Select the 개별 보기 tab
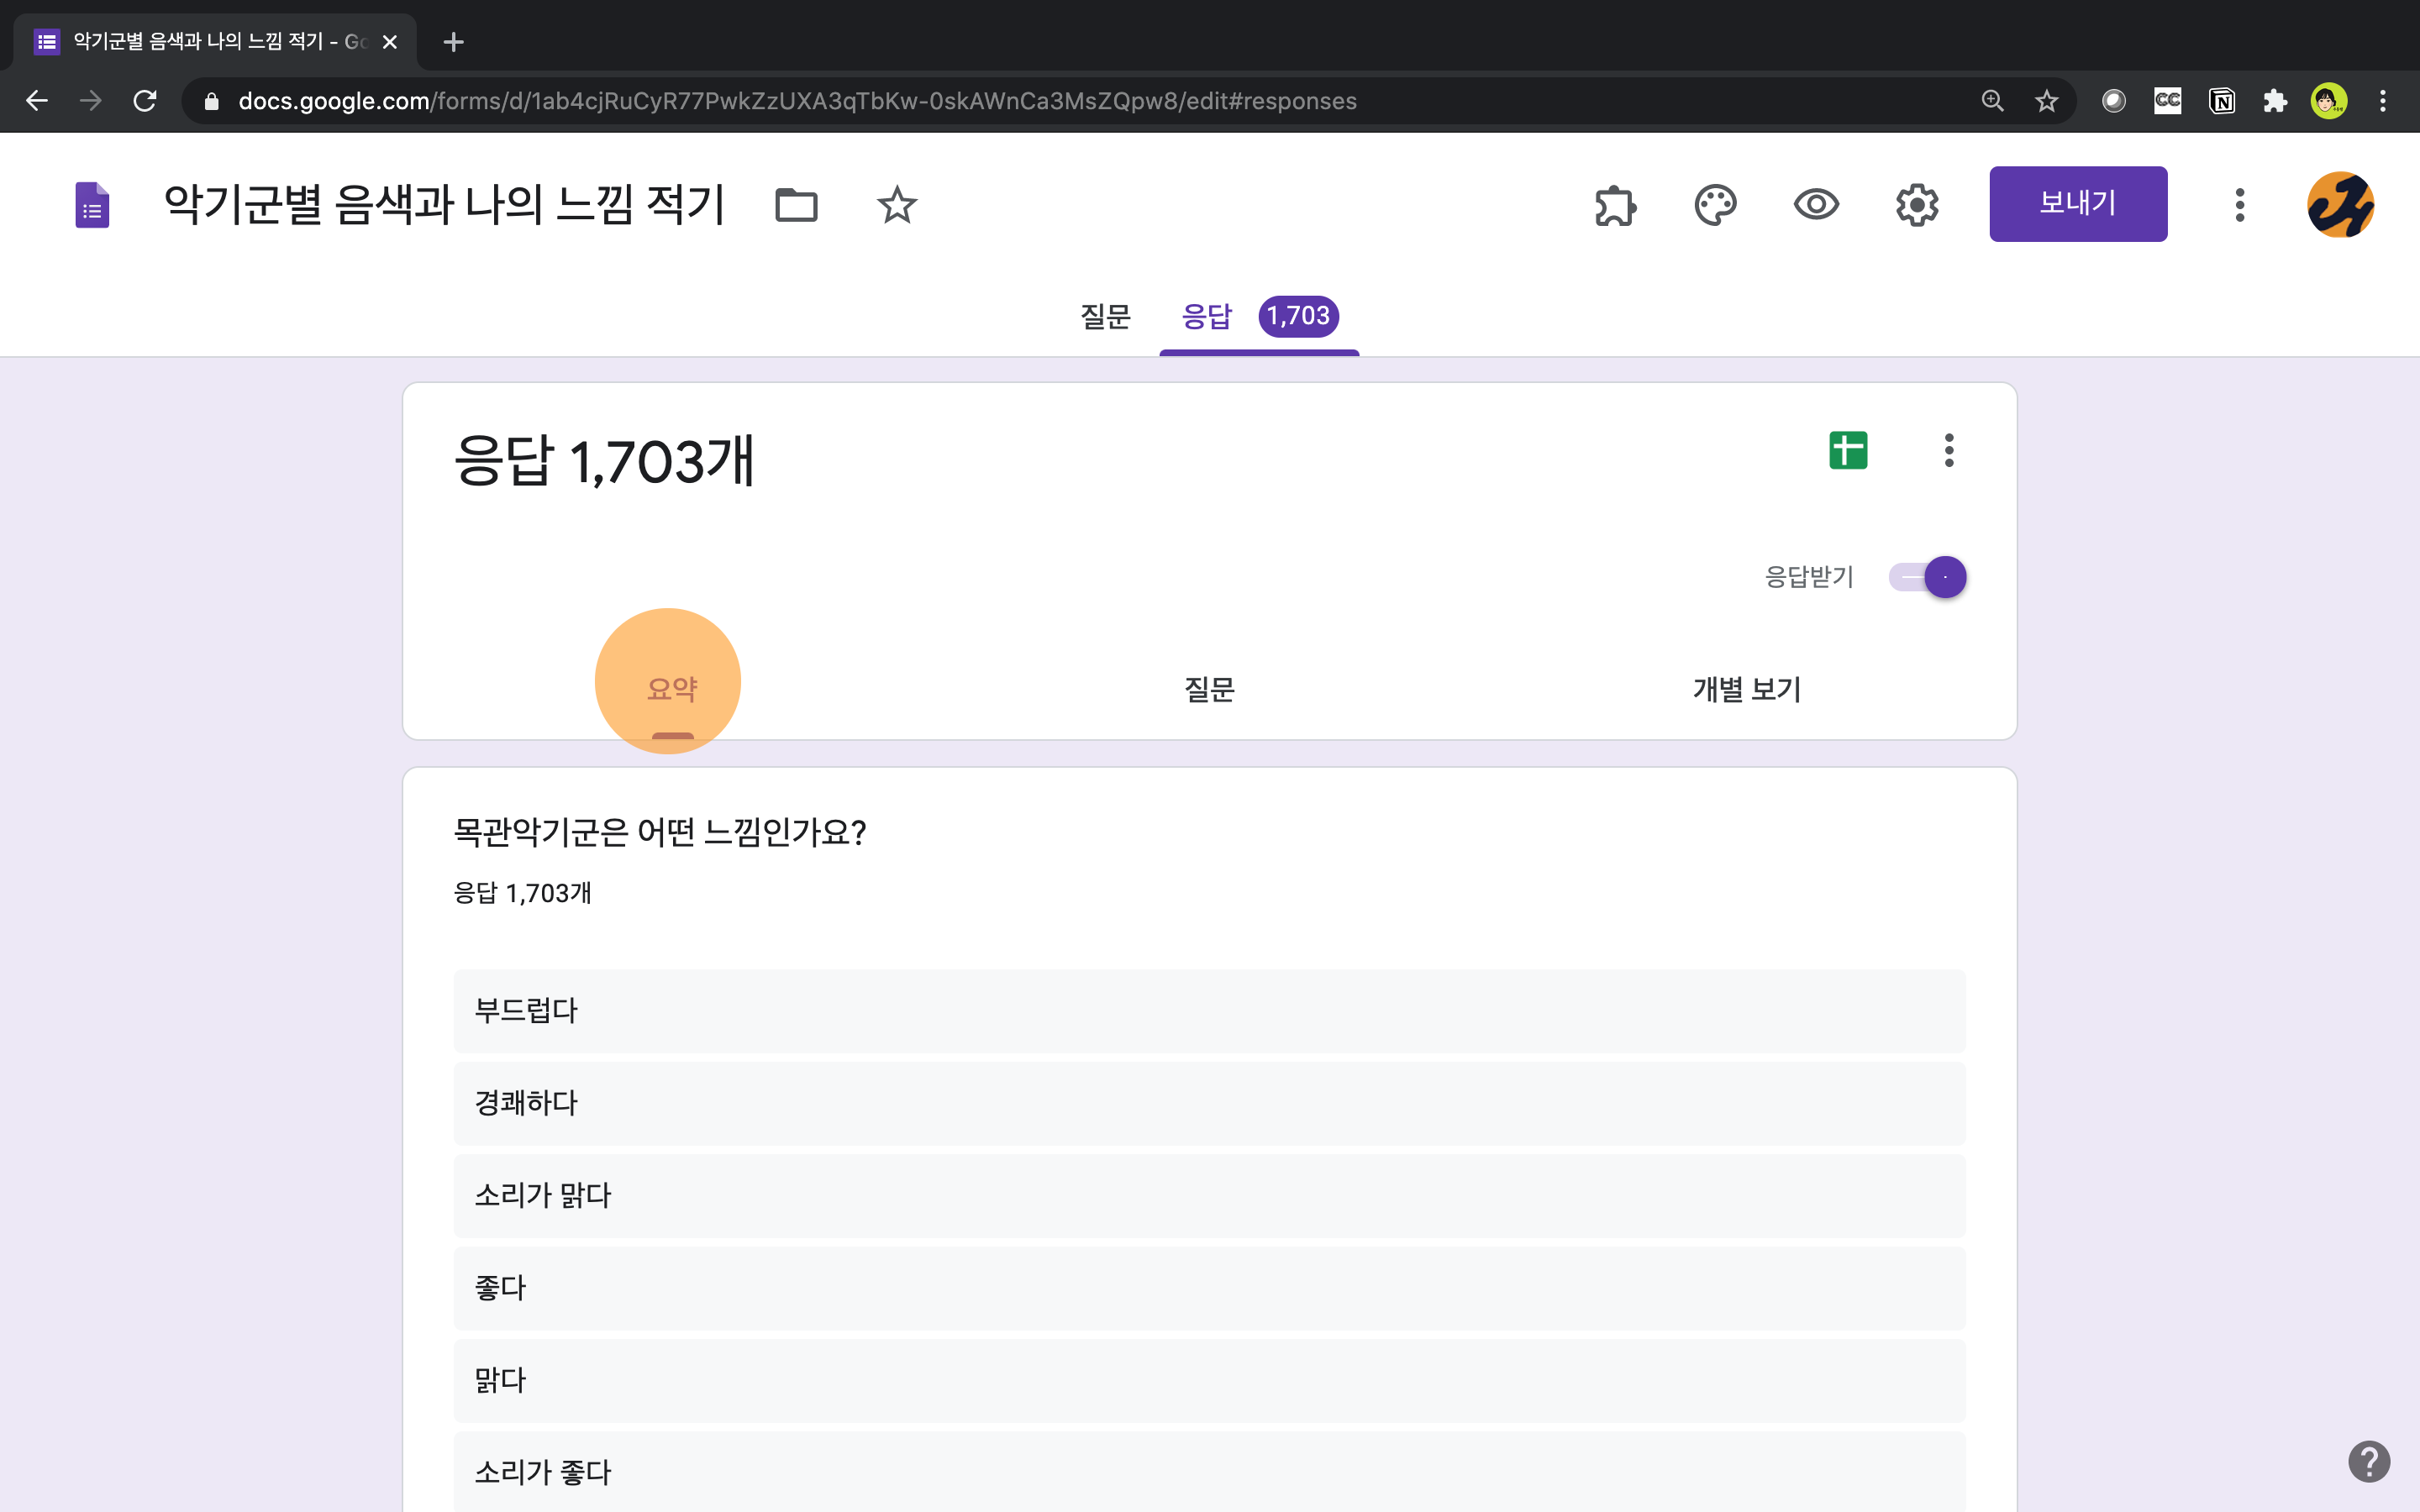2420x1512 pixels. pyautogui.click(x=1746, y=689)
